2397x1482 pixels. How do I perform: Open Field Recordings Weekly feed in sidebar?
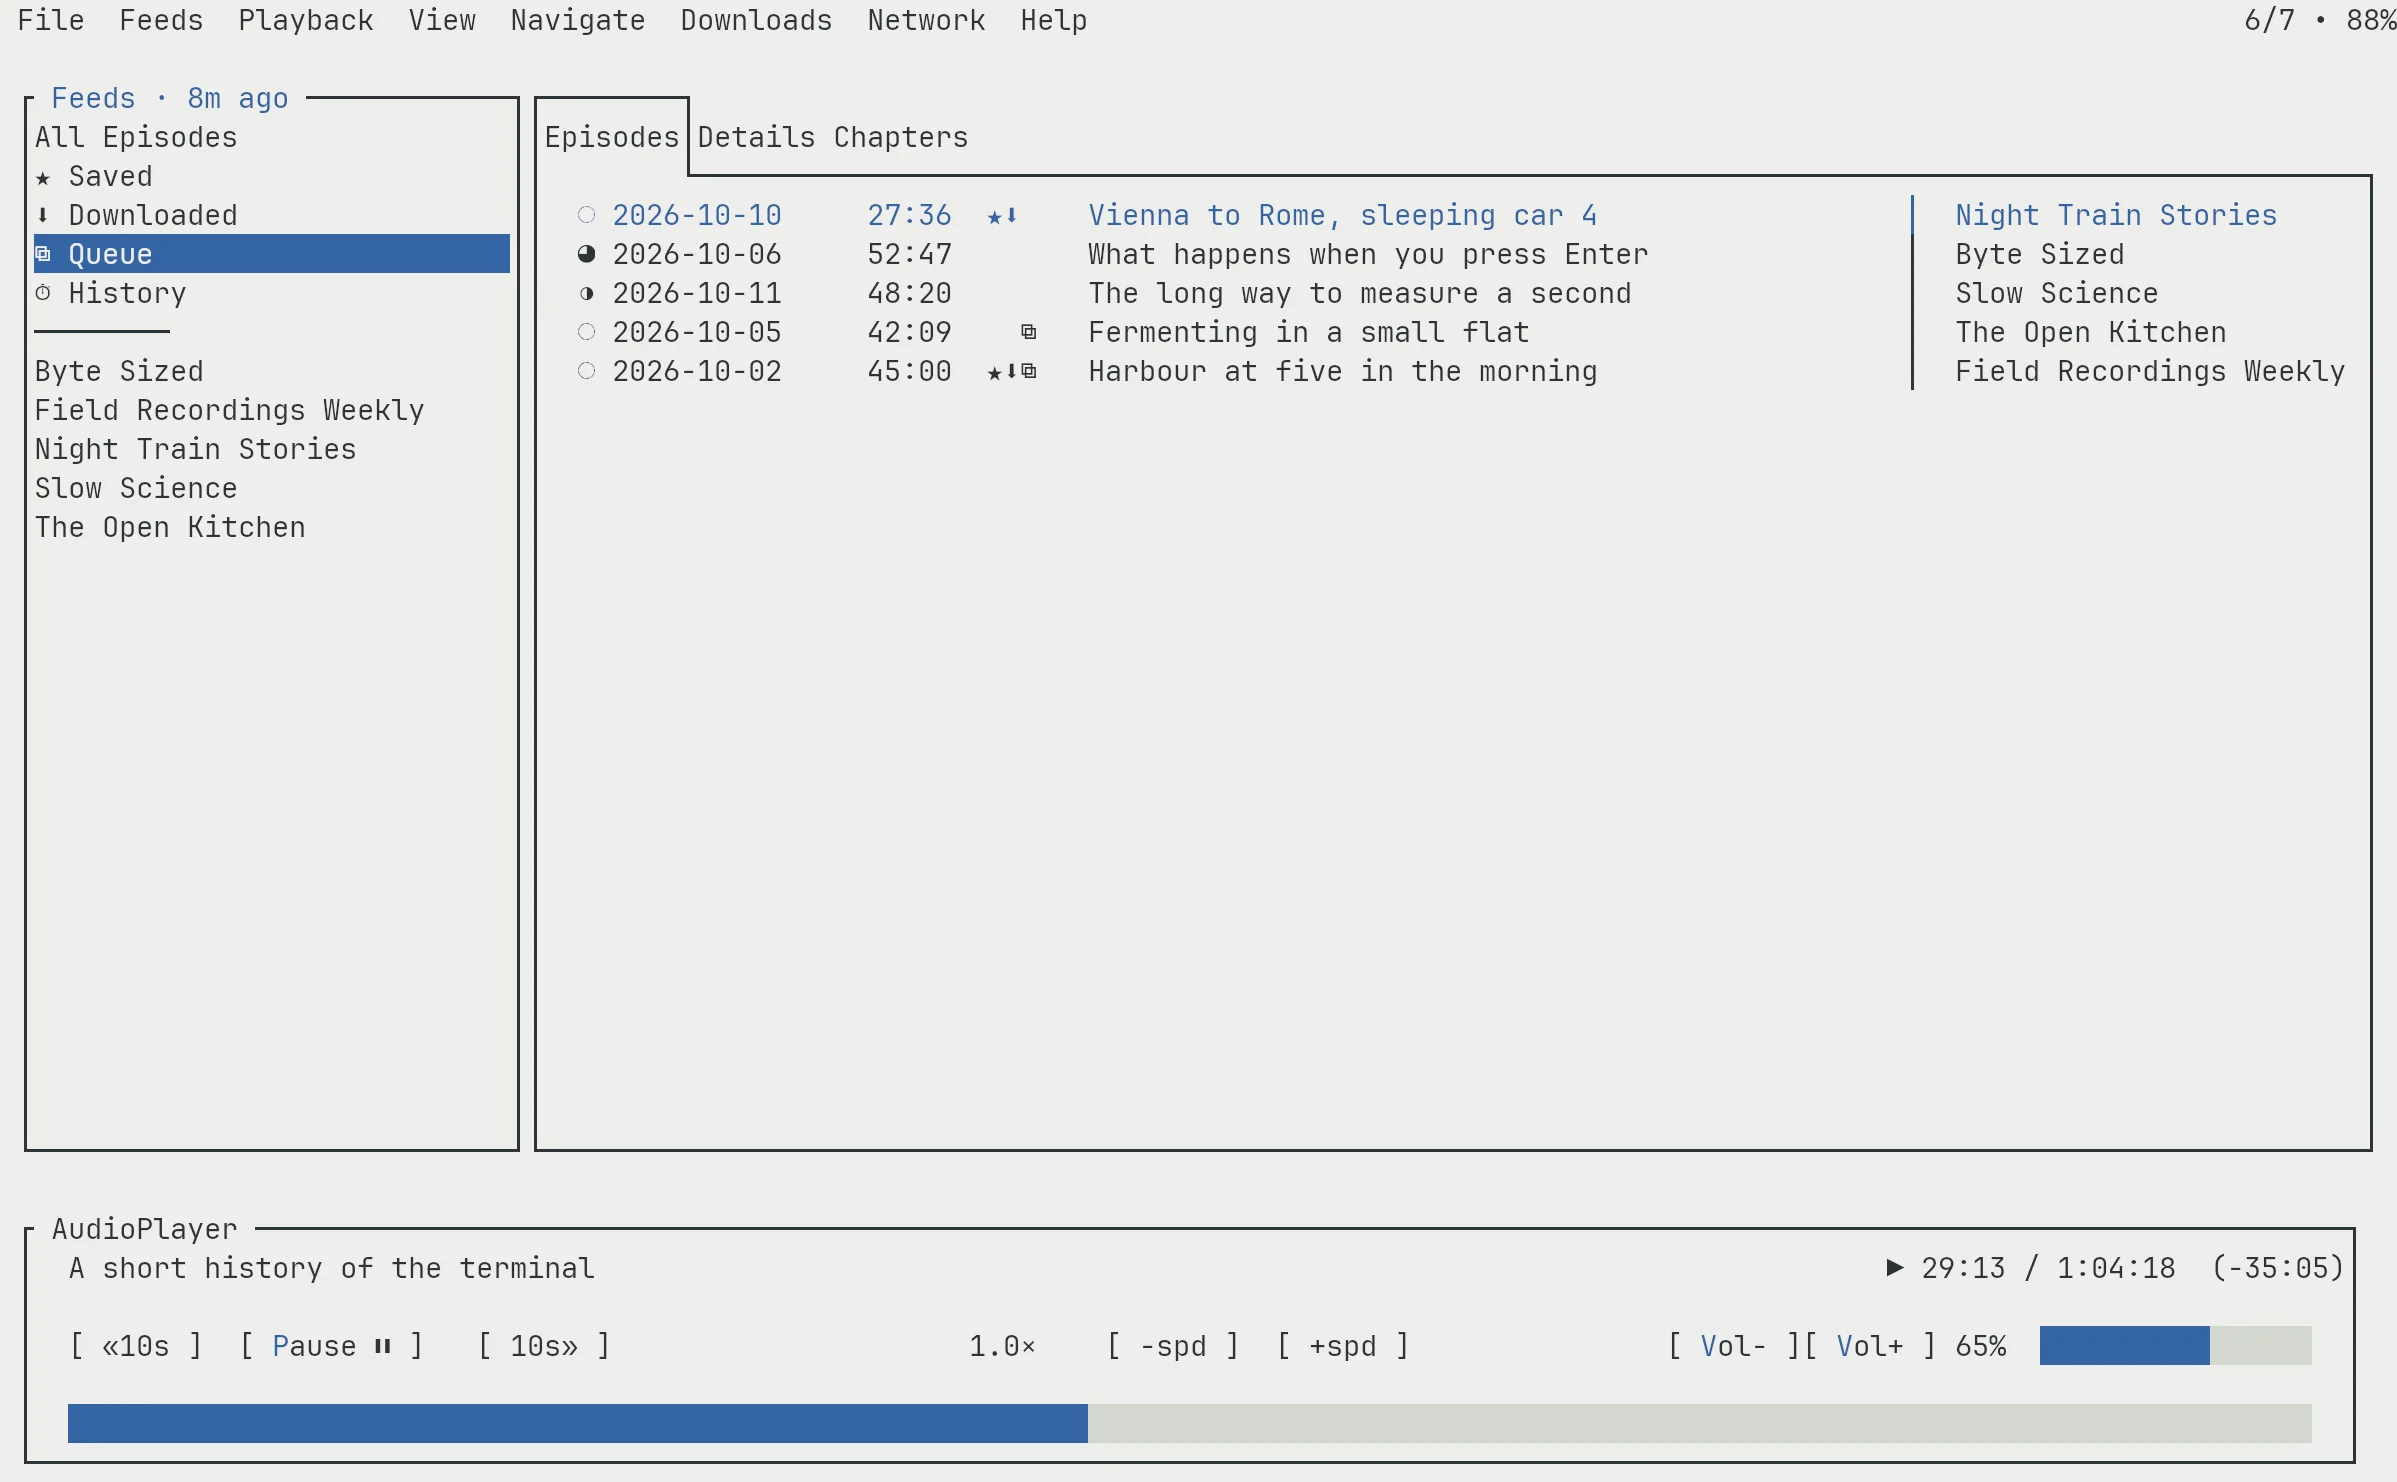[x=230, y=410]
